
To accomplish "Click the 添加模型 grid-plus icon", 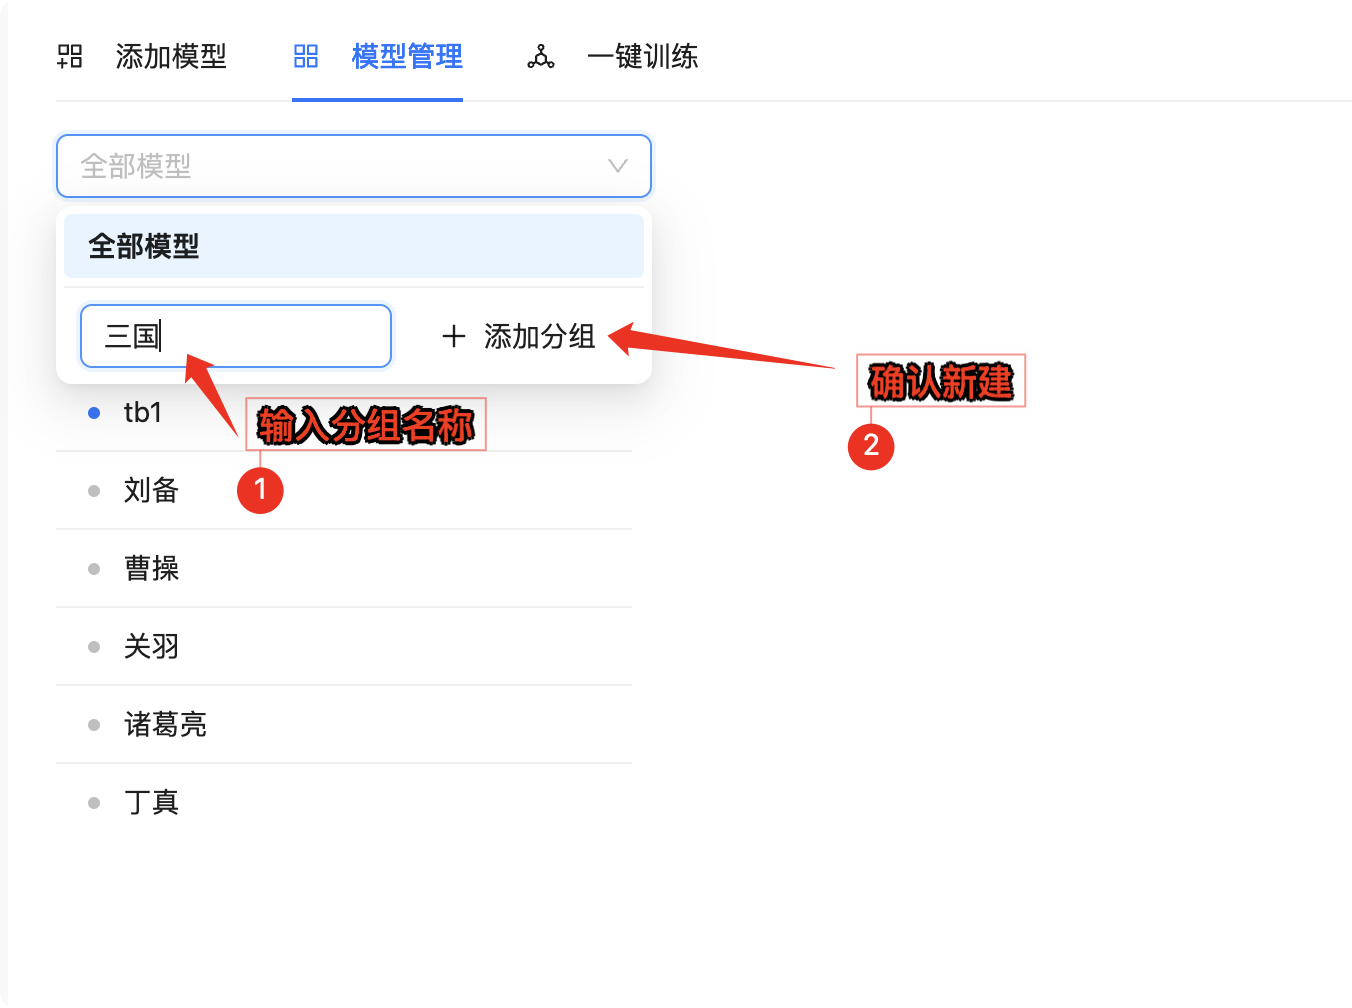I will (x=70, y=56).
